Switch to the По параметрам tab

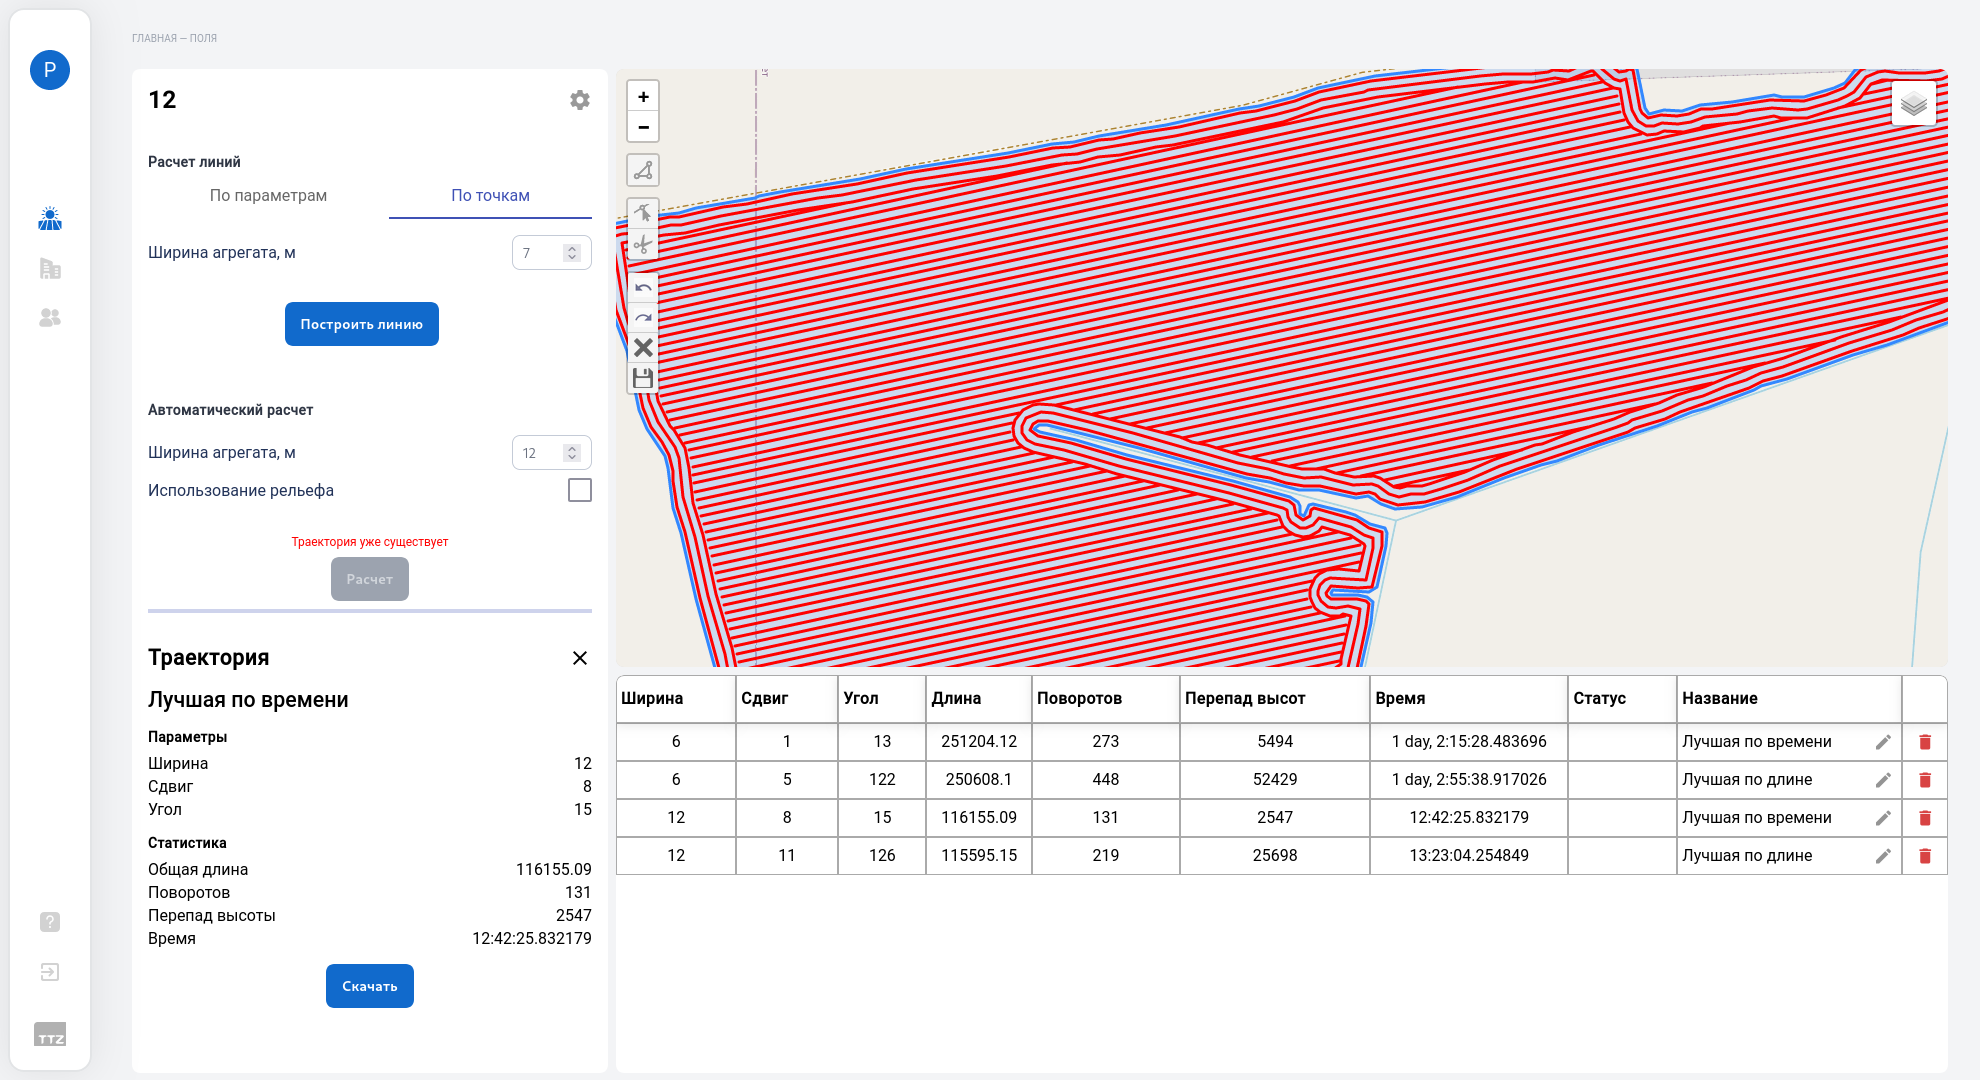click(x=268, y=196)
